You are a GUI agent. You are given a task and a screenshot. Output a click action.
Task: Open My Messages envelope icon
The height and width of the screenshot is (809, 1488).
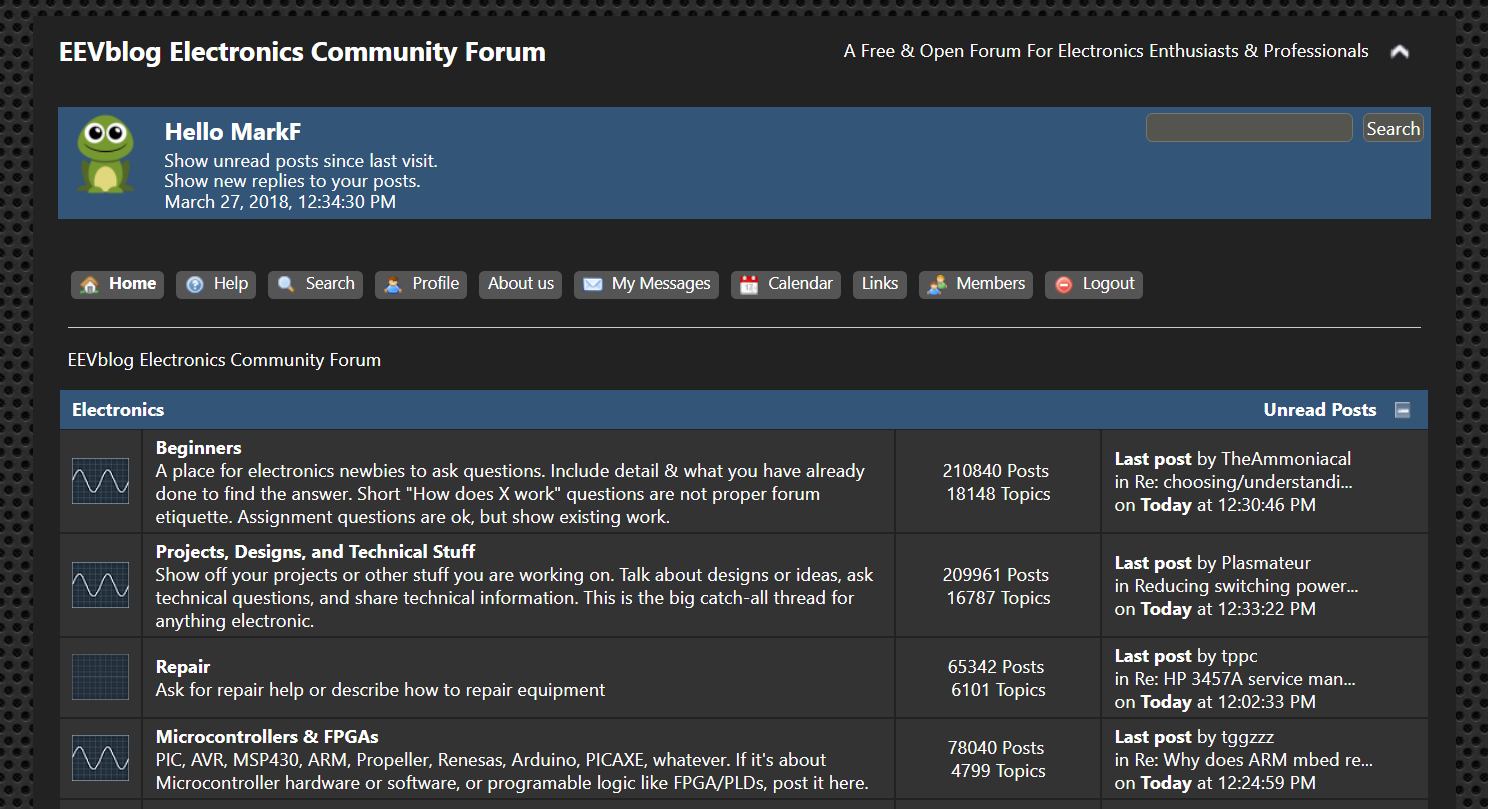pos(591,284)
